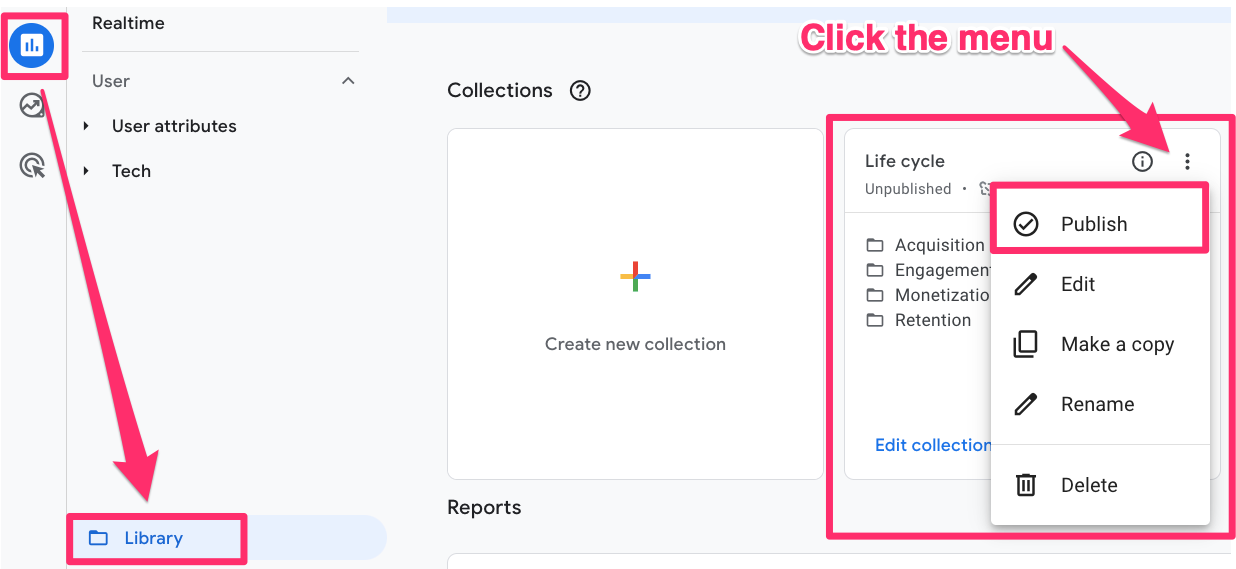Screen dimensions: 1236x569
Task: Open the Reports icon in left rail
Action: (x=33, y=44)
